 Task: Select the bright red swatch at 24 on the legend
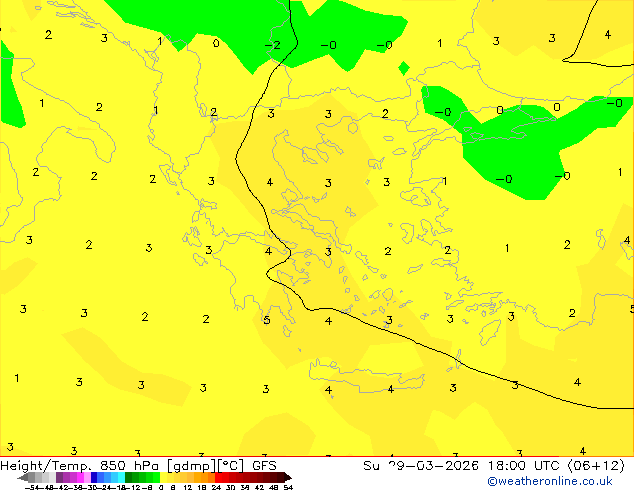(218, 477)
